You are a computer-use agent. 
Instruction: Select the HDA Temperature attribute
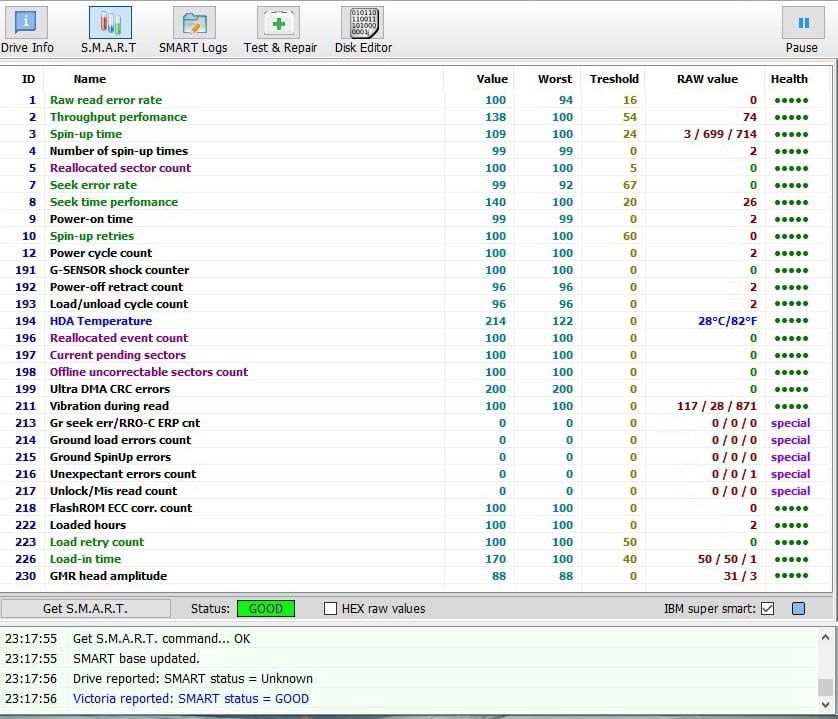pyautogui.click(x=417, y=321)
